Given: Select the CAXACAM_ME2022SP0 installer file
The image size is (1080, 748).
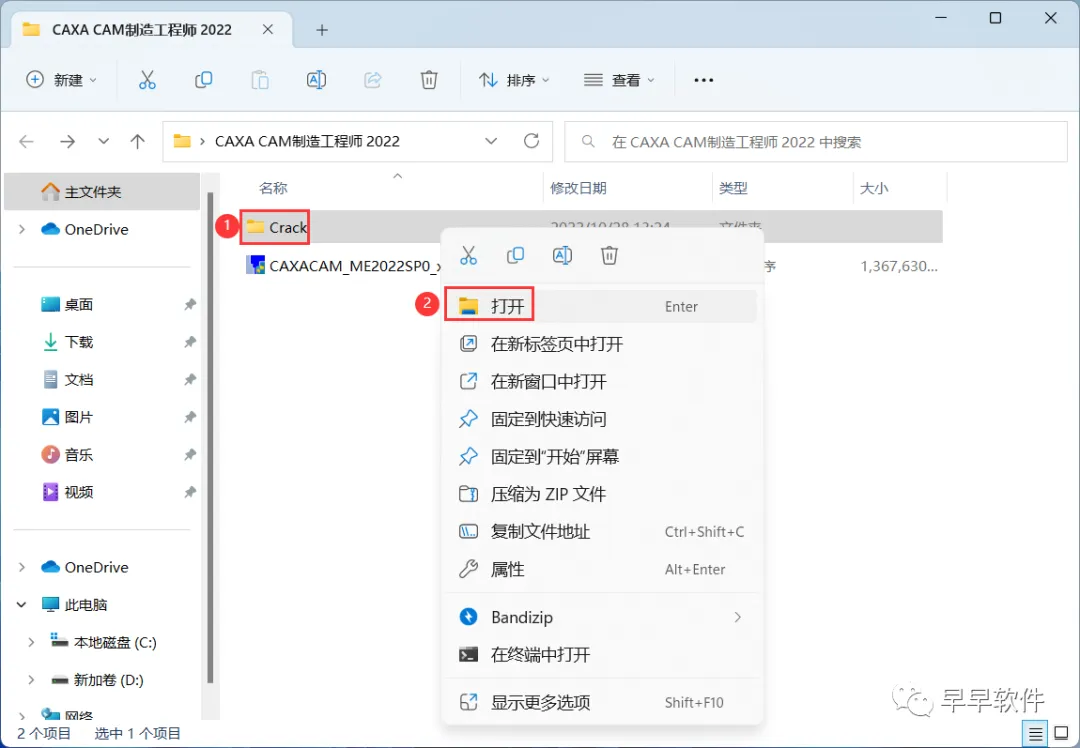Looking at the screenshot, I should point(342,266).
